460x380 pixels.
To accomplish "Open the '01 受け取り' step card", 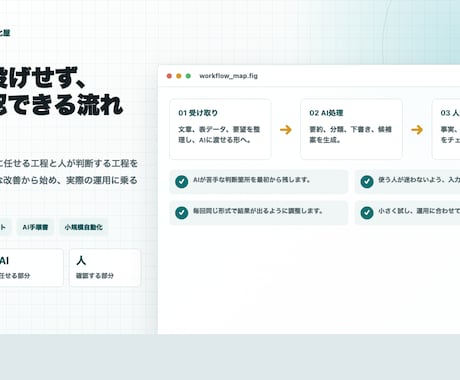I will pos(220,129).
